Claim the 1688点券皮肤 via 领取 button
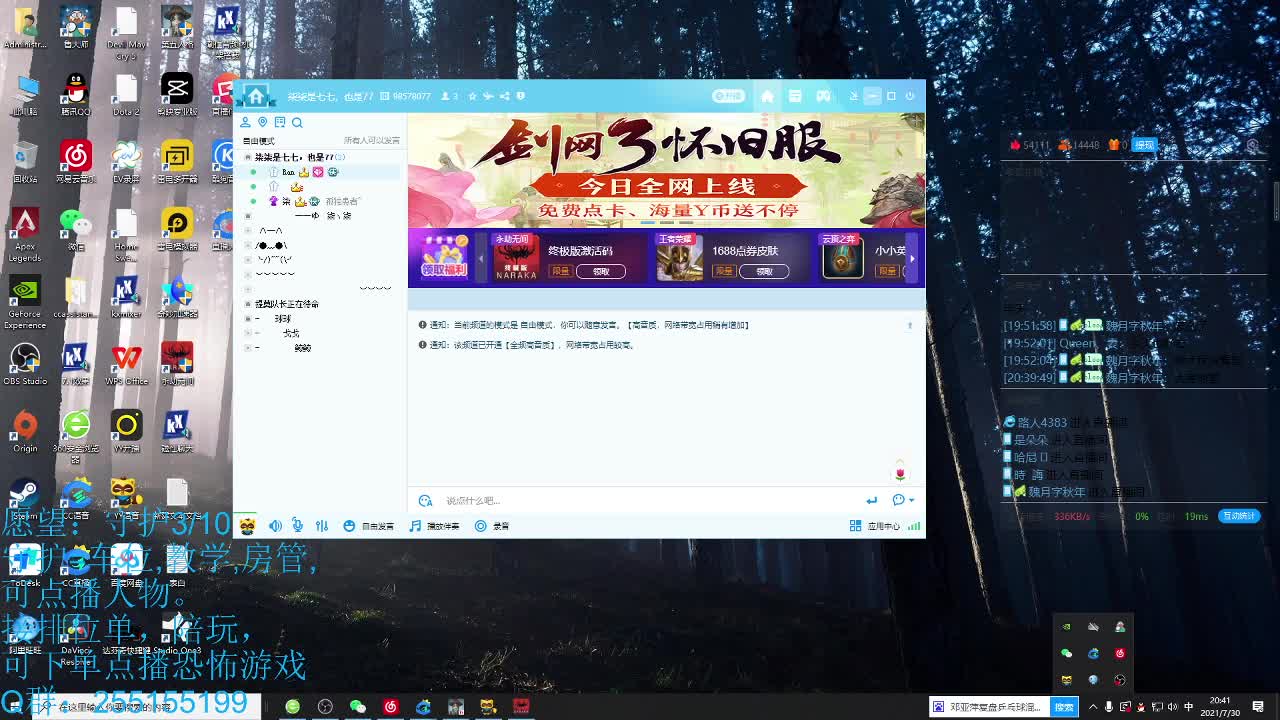Viewport: 1280px width, 720px height. (764, 271)
